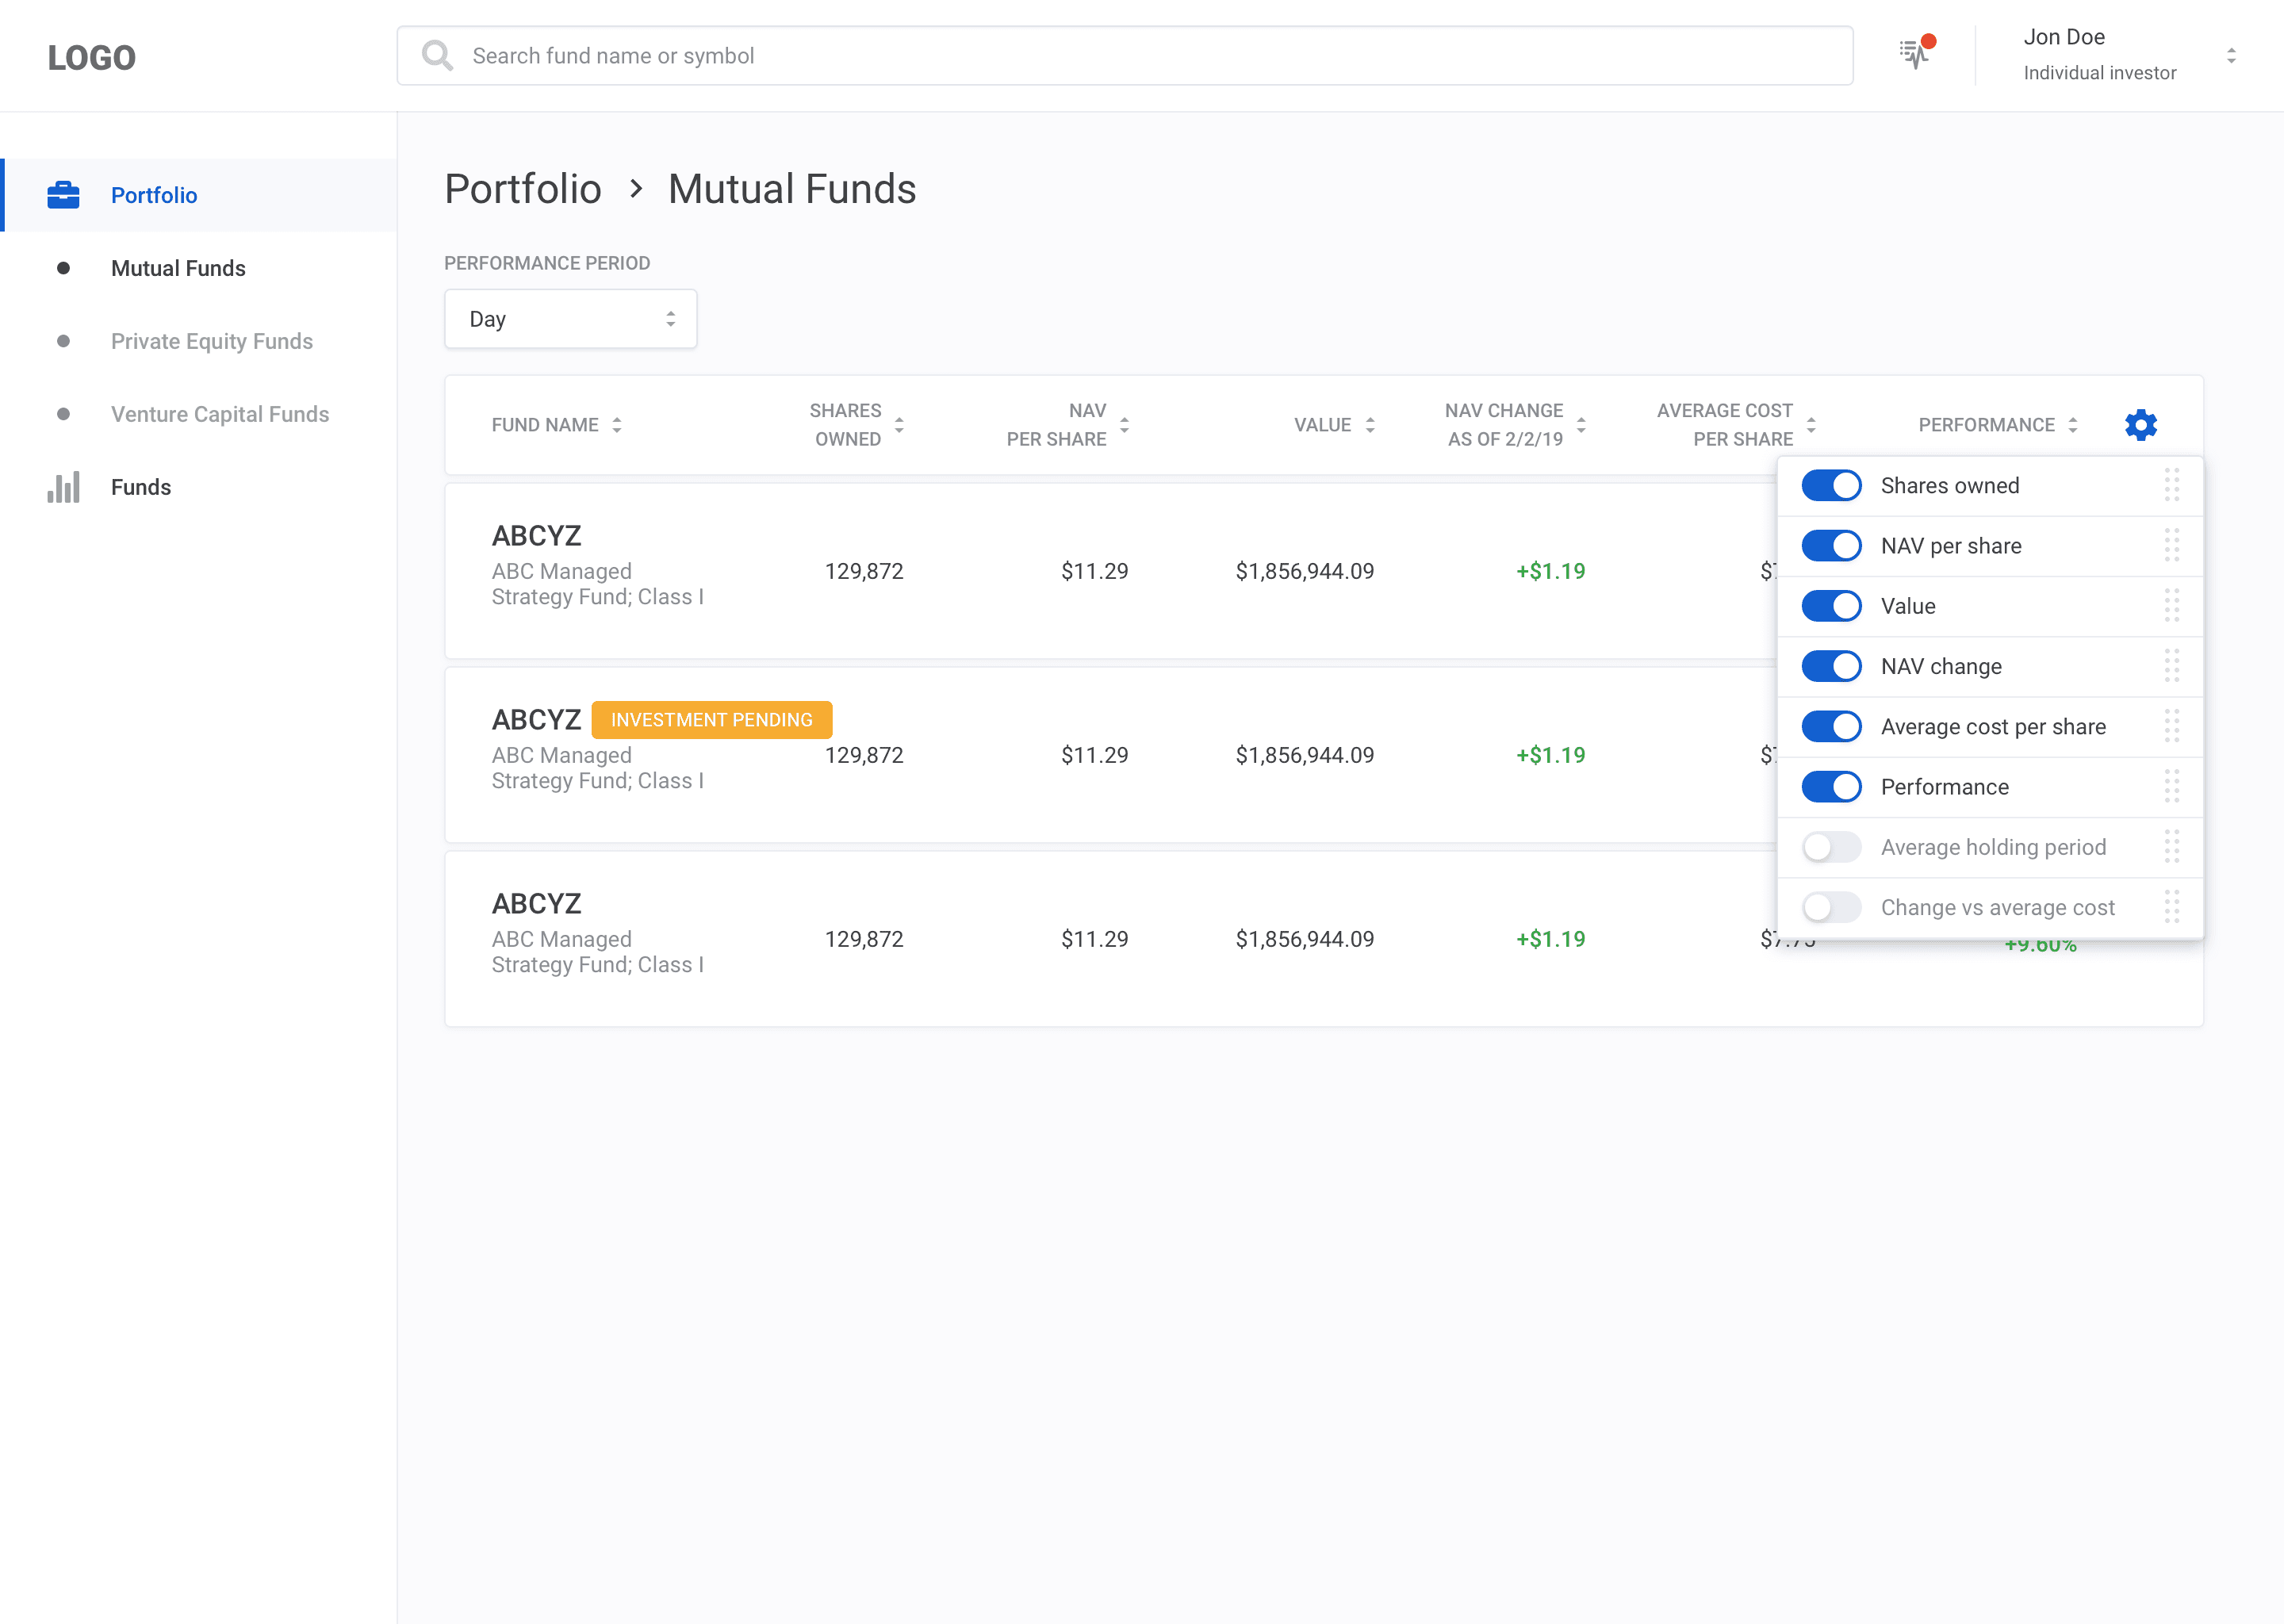Viewport: 2284px width, 1624px height.
Task: Turn off the NAV change toggle
Action: click(x=1831, y=666)
